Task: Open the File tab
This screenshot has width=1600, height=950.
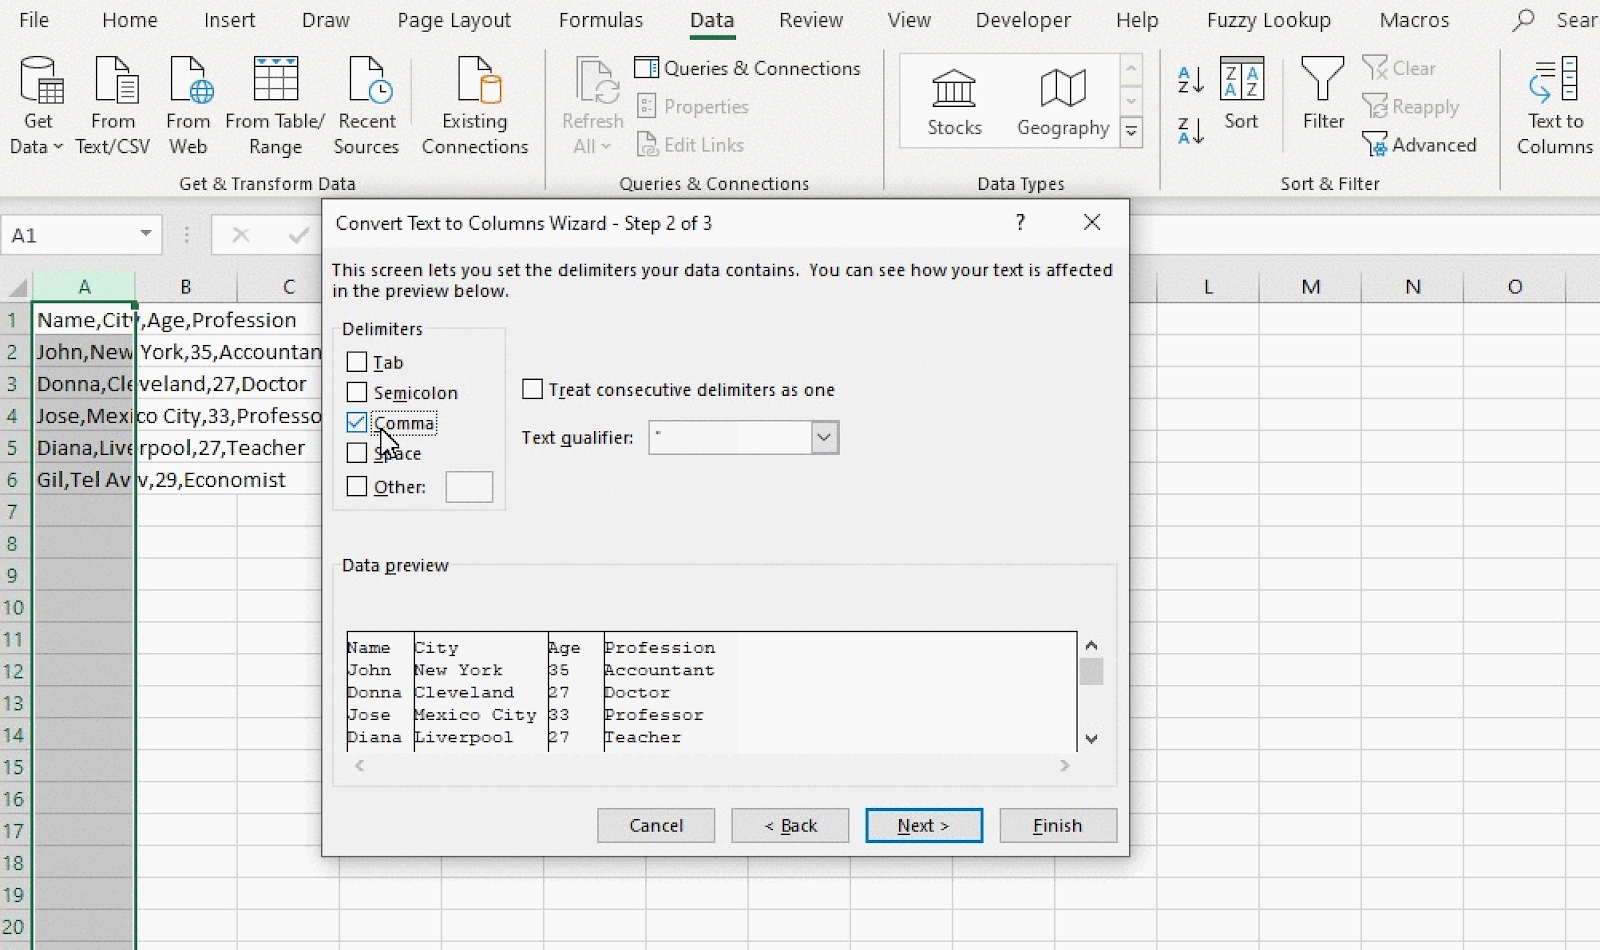Action: click(34, 20)
